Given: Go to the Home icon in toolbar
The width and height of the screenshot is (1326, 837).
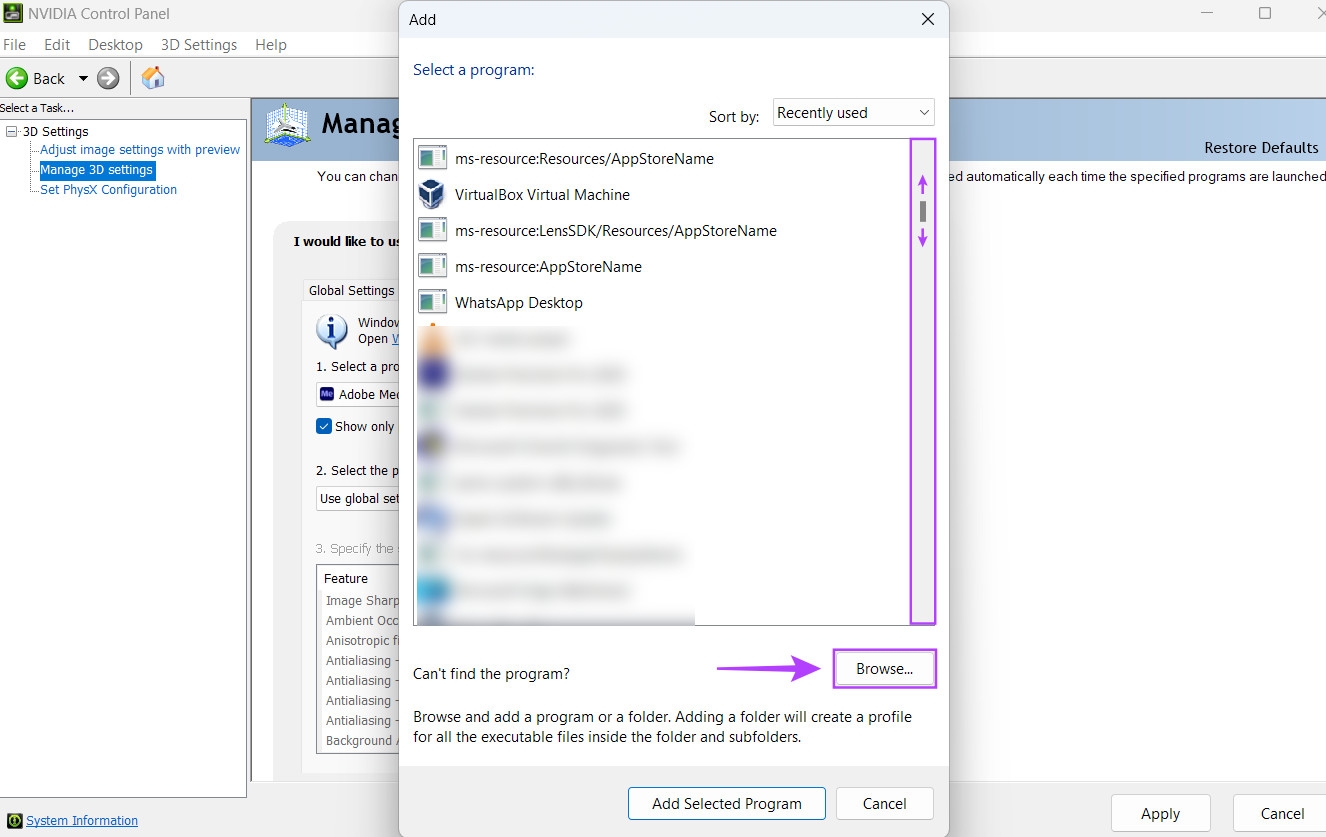Looking at the screenshot, I should 153,78.
